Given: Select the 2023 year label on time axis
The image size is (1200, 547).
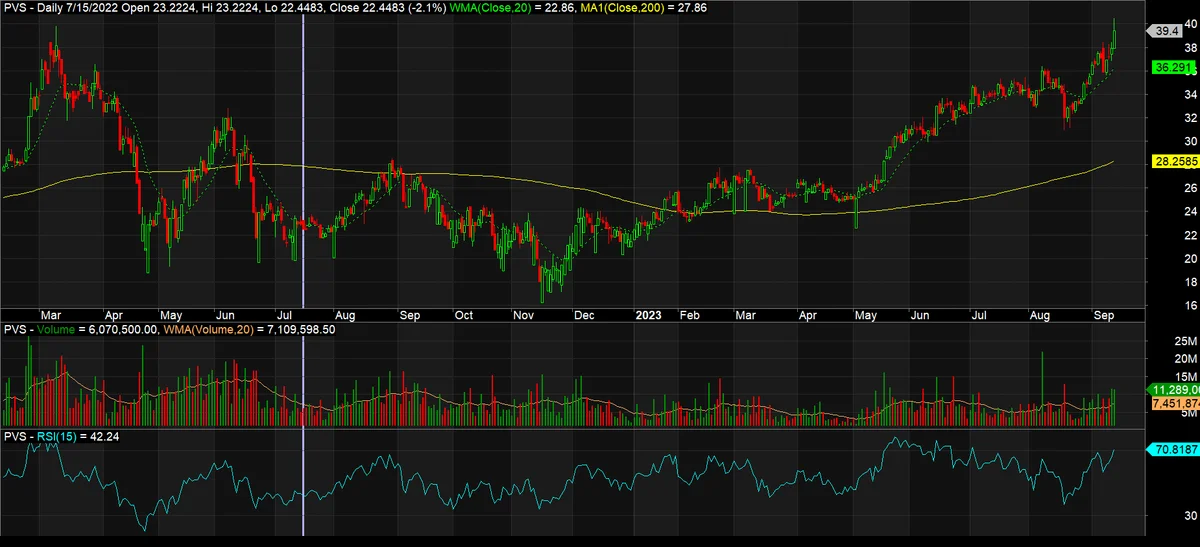Looking at the screenshot, I should coord(648,314).
